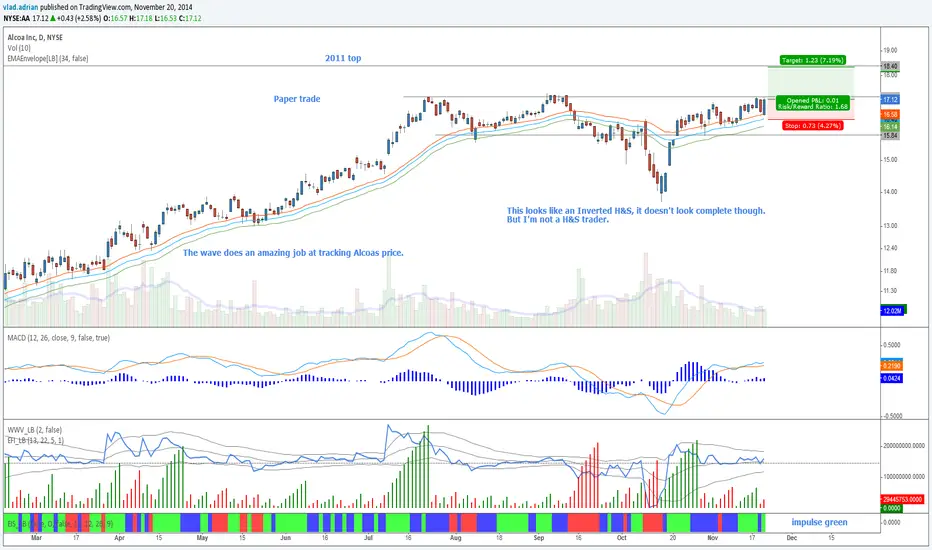The width and height of the screenshot is (932, 550).
Task: Click the 12.02M volume tag
Action: 892,310
